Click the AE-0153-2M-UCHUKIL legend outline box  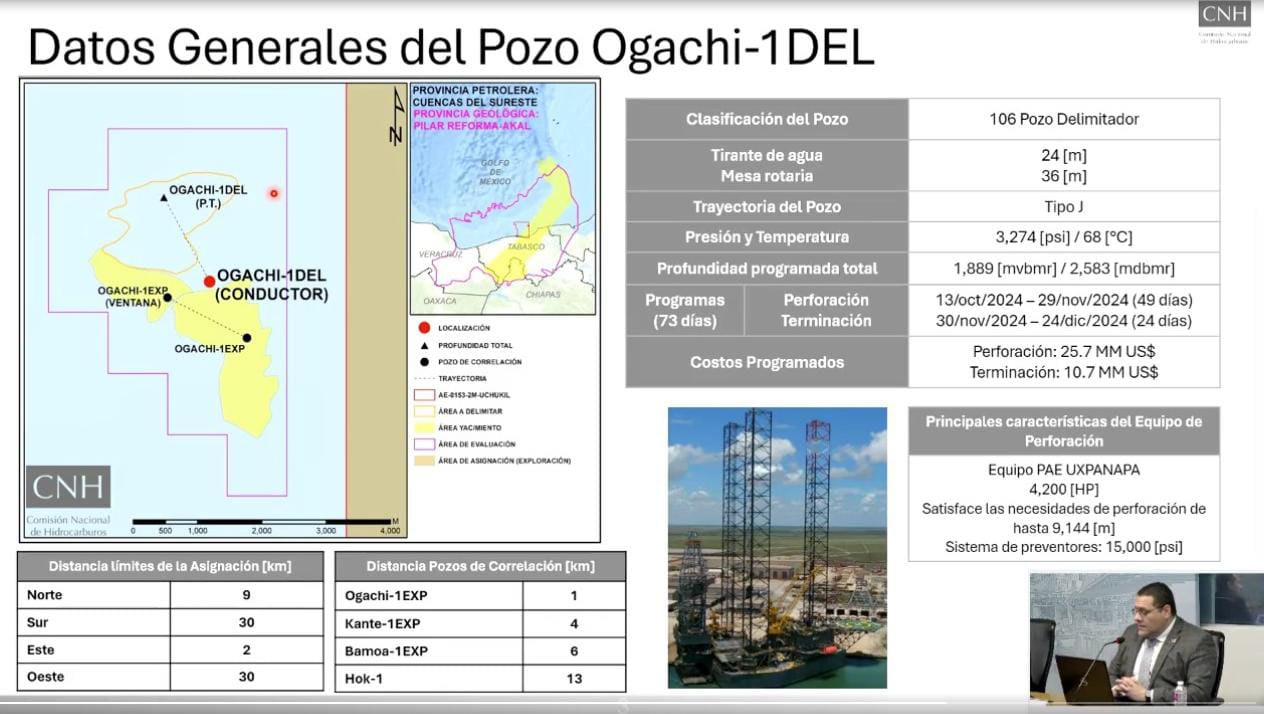[x=424, y=395]
